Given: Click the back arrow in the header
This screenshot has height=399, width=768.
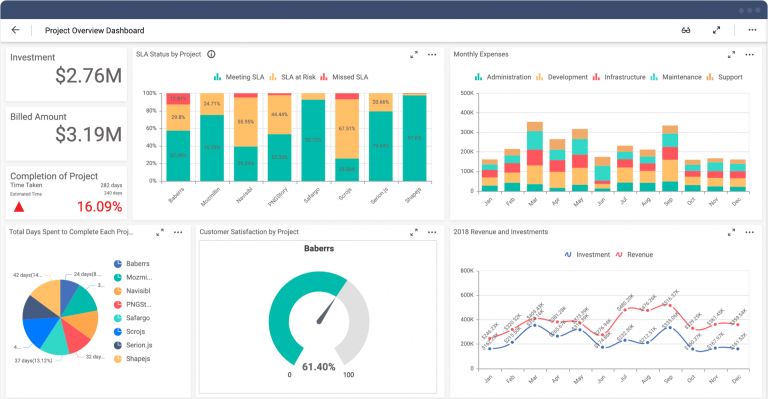Looking at the screenshot, I should [16, 30].
